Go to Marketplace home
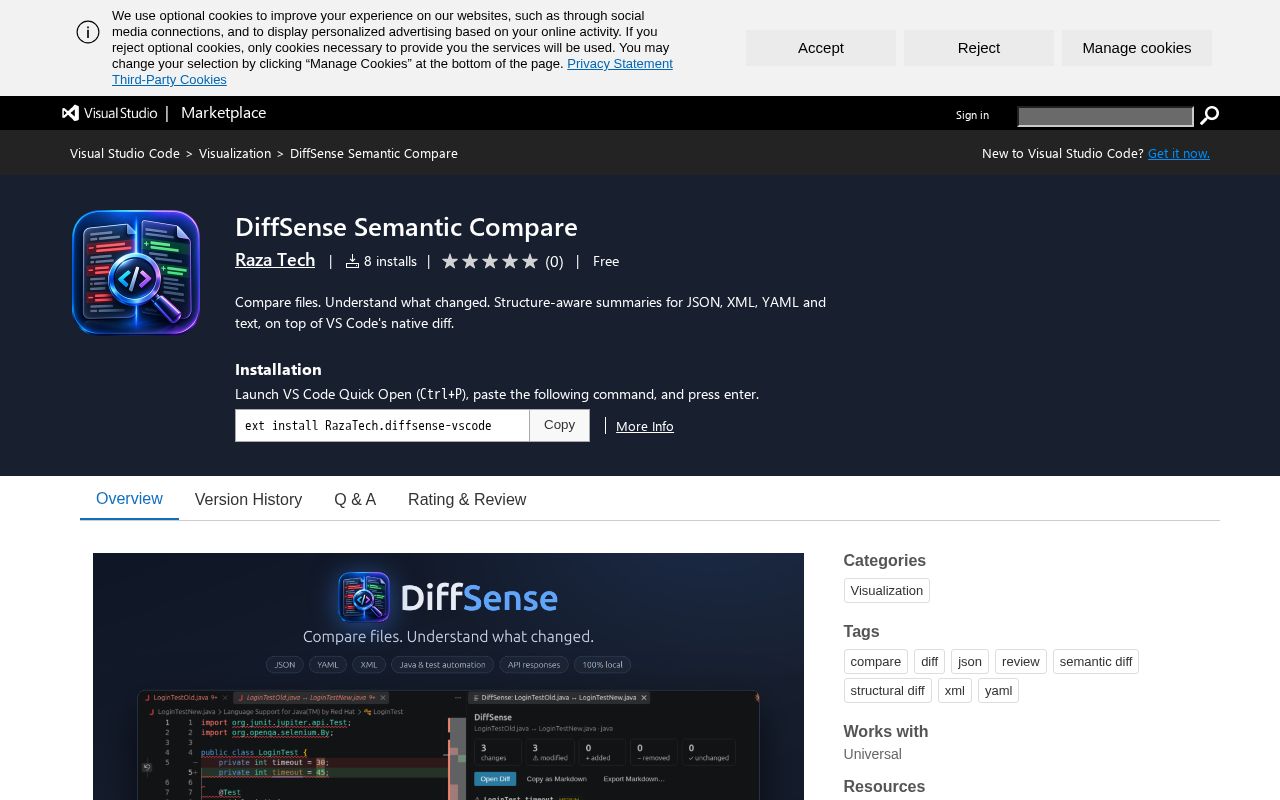 (x=223, y=113)
